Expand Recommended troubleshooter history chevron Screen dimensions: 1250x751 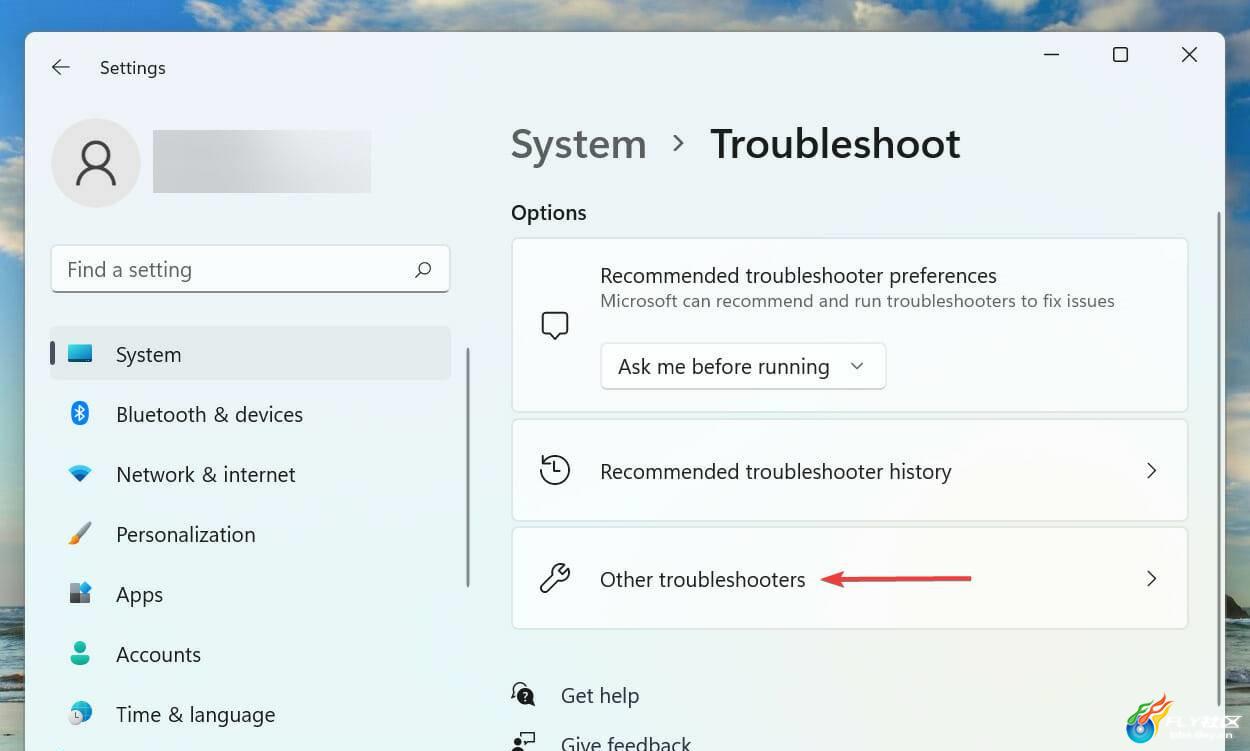(x=1152, y=470)
